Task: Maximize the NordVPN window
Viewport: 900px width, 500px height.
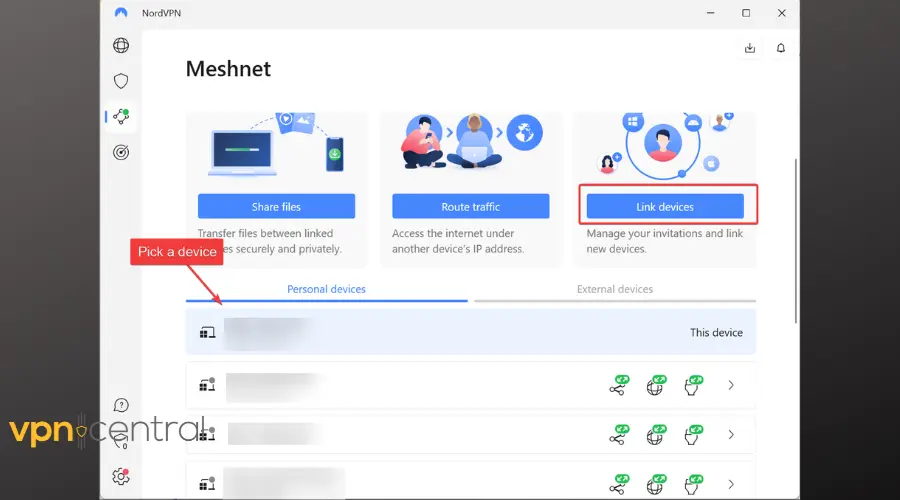Action: click(x=746, y=13)
